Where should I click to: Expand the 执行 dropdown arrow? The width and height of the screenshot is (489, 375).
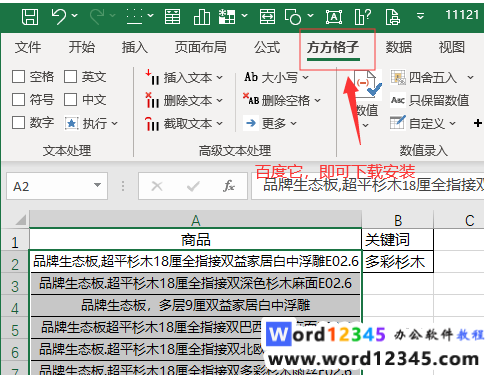tap(114, 124)
